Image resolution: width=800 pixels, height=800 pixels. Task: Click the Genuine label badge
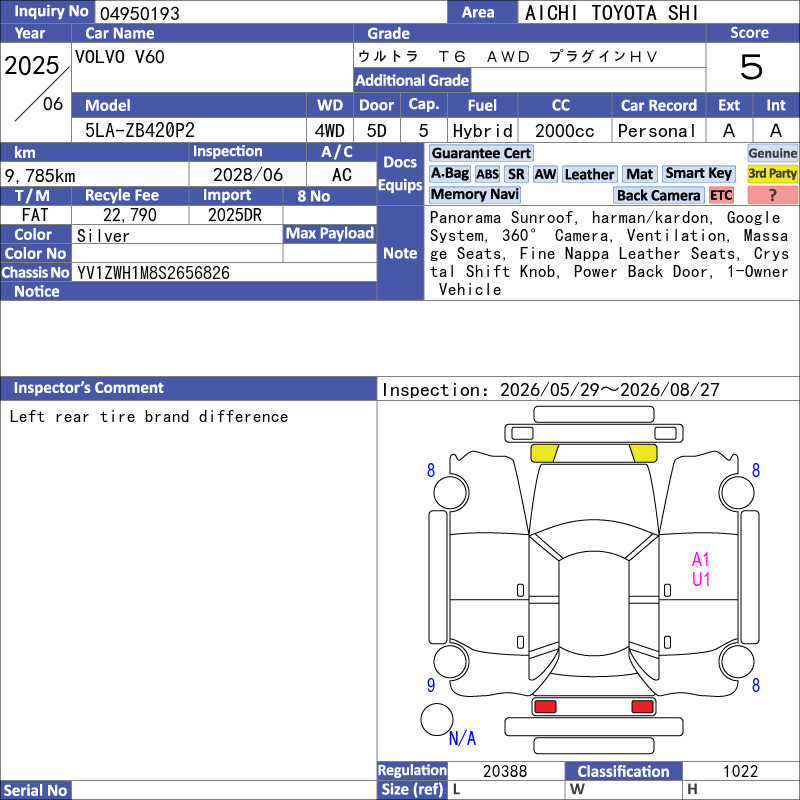772,153
